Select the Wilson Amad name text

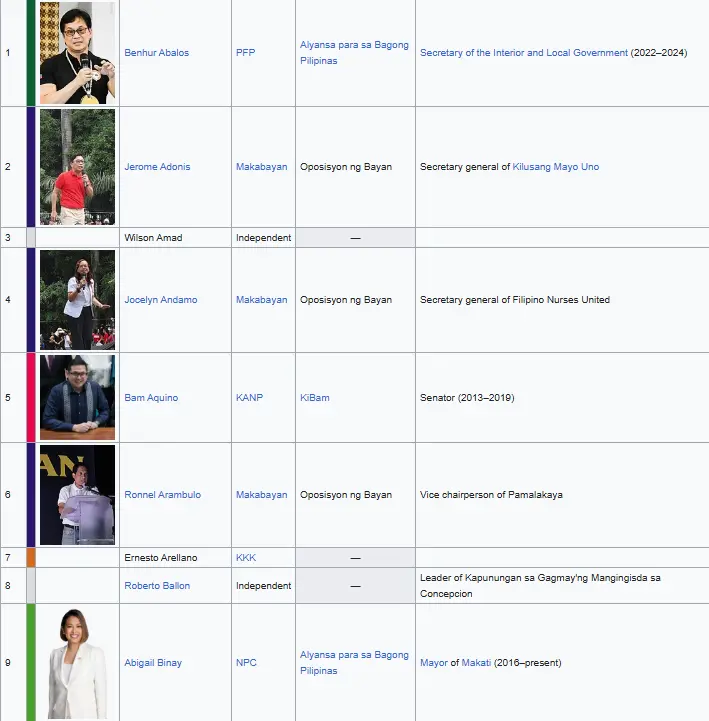(153, 238)
